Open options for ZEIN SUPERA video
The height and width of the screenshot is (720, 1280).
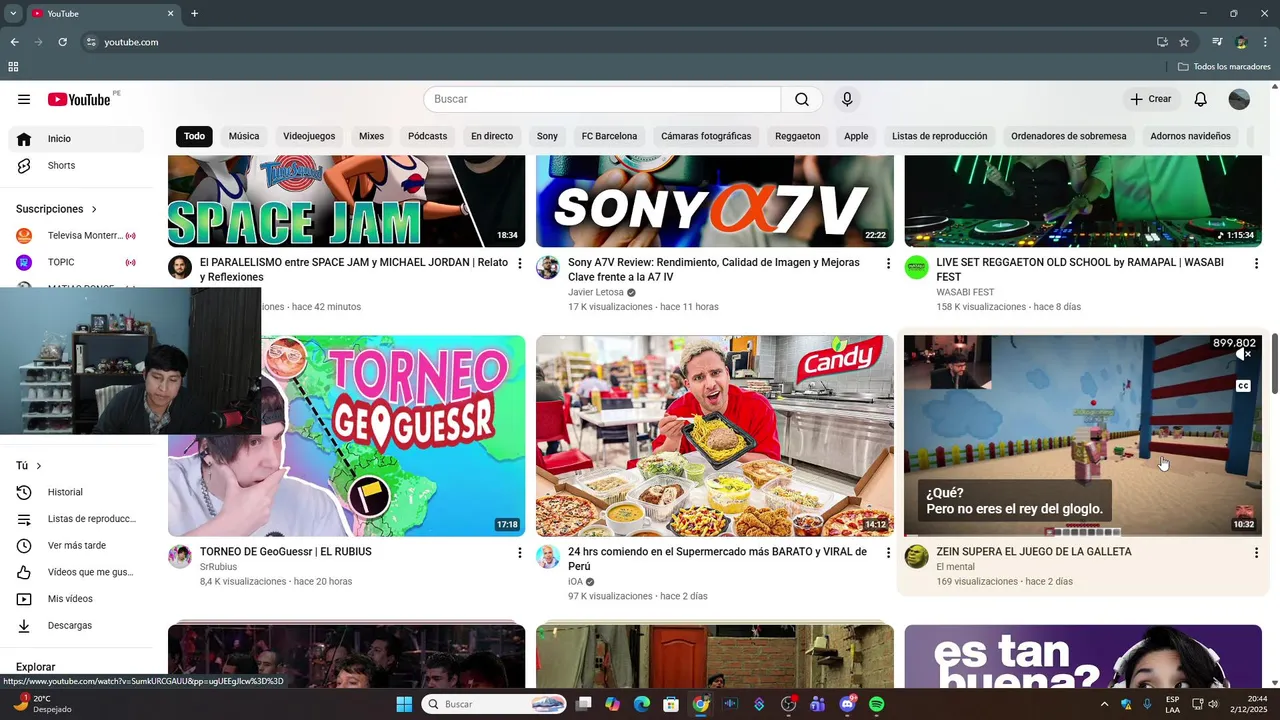click(x=1256, y=552)
